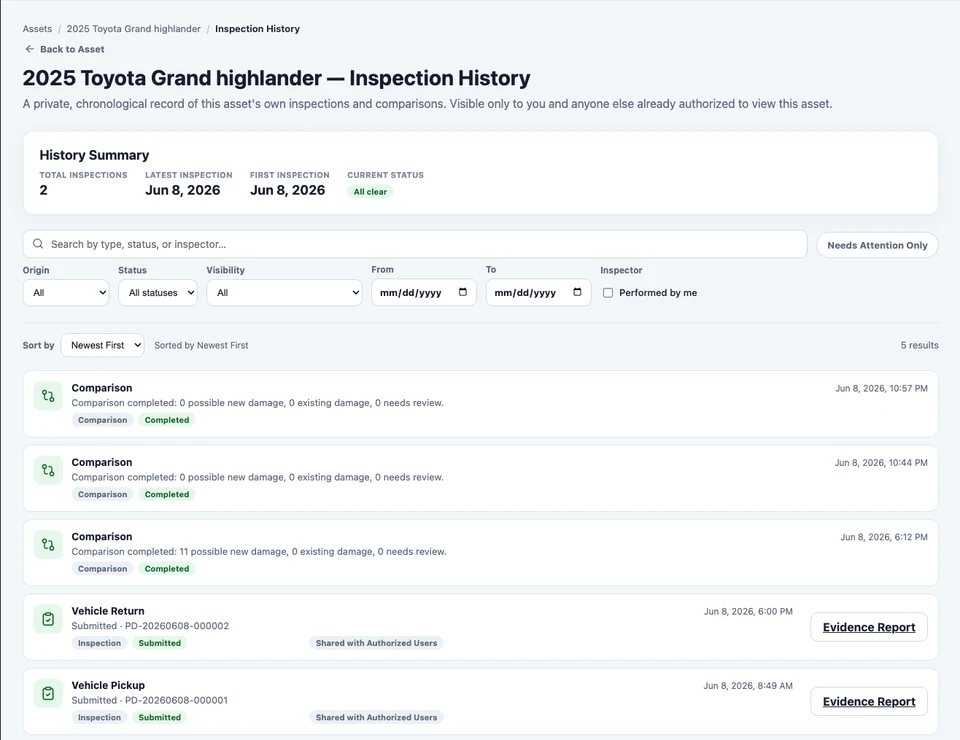This screenshot has width=960, height=740.
Task: Click the Completed badge on the 10:44 PM comparison
Action: tap(167, 494)
